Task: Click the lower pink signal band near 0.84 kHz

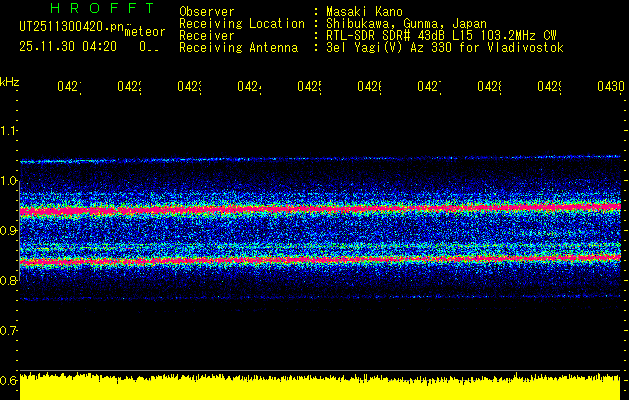Action: tap(320, 260)
